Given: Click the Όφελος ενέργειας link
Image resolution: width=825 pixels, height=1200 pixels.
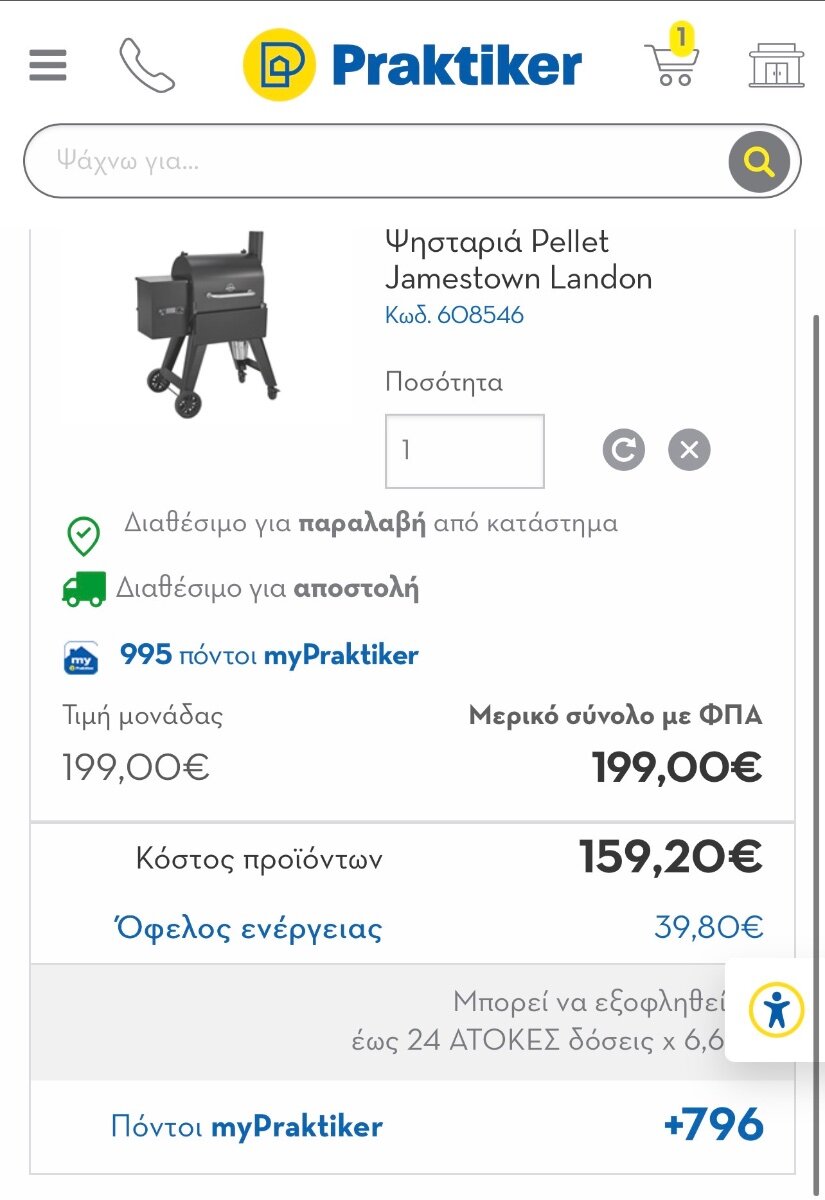Looking at the screenshot, I should [249, 929].
